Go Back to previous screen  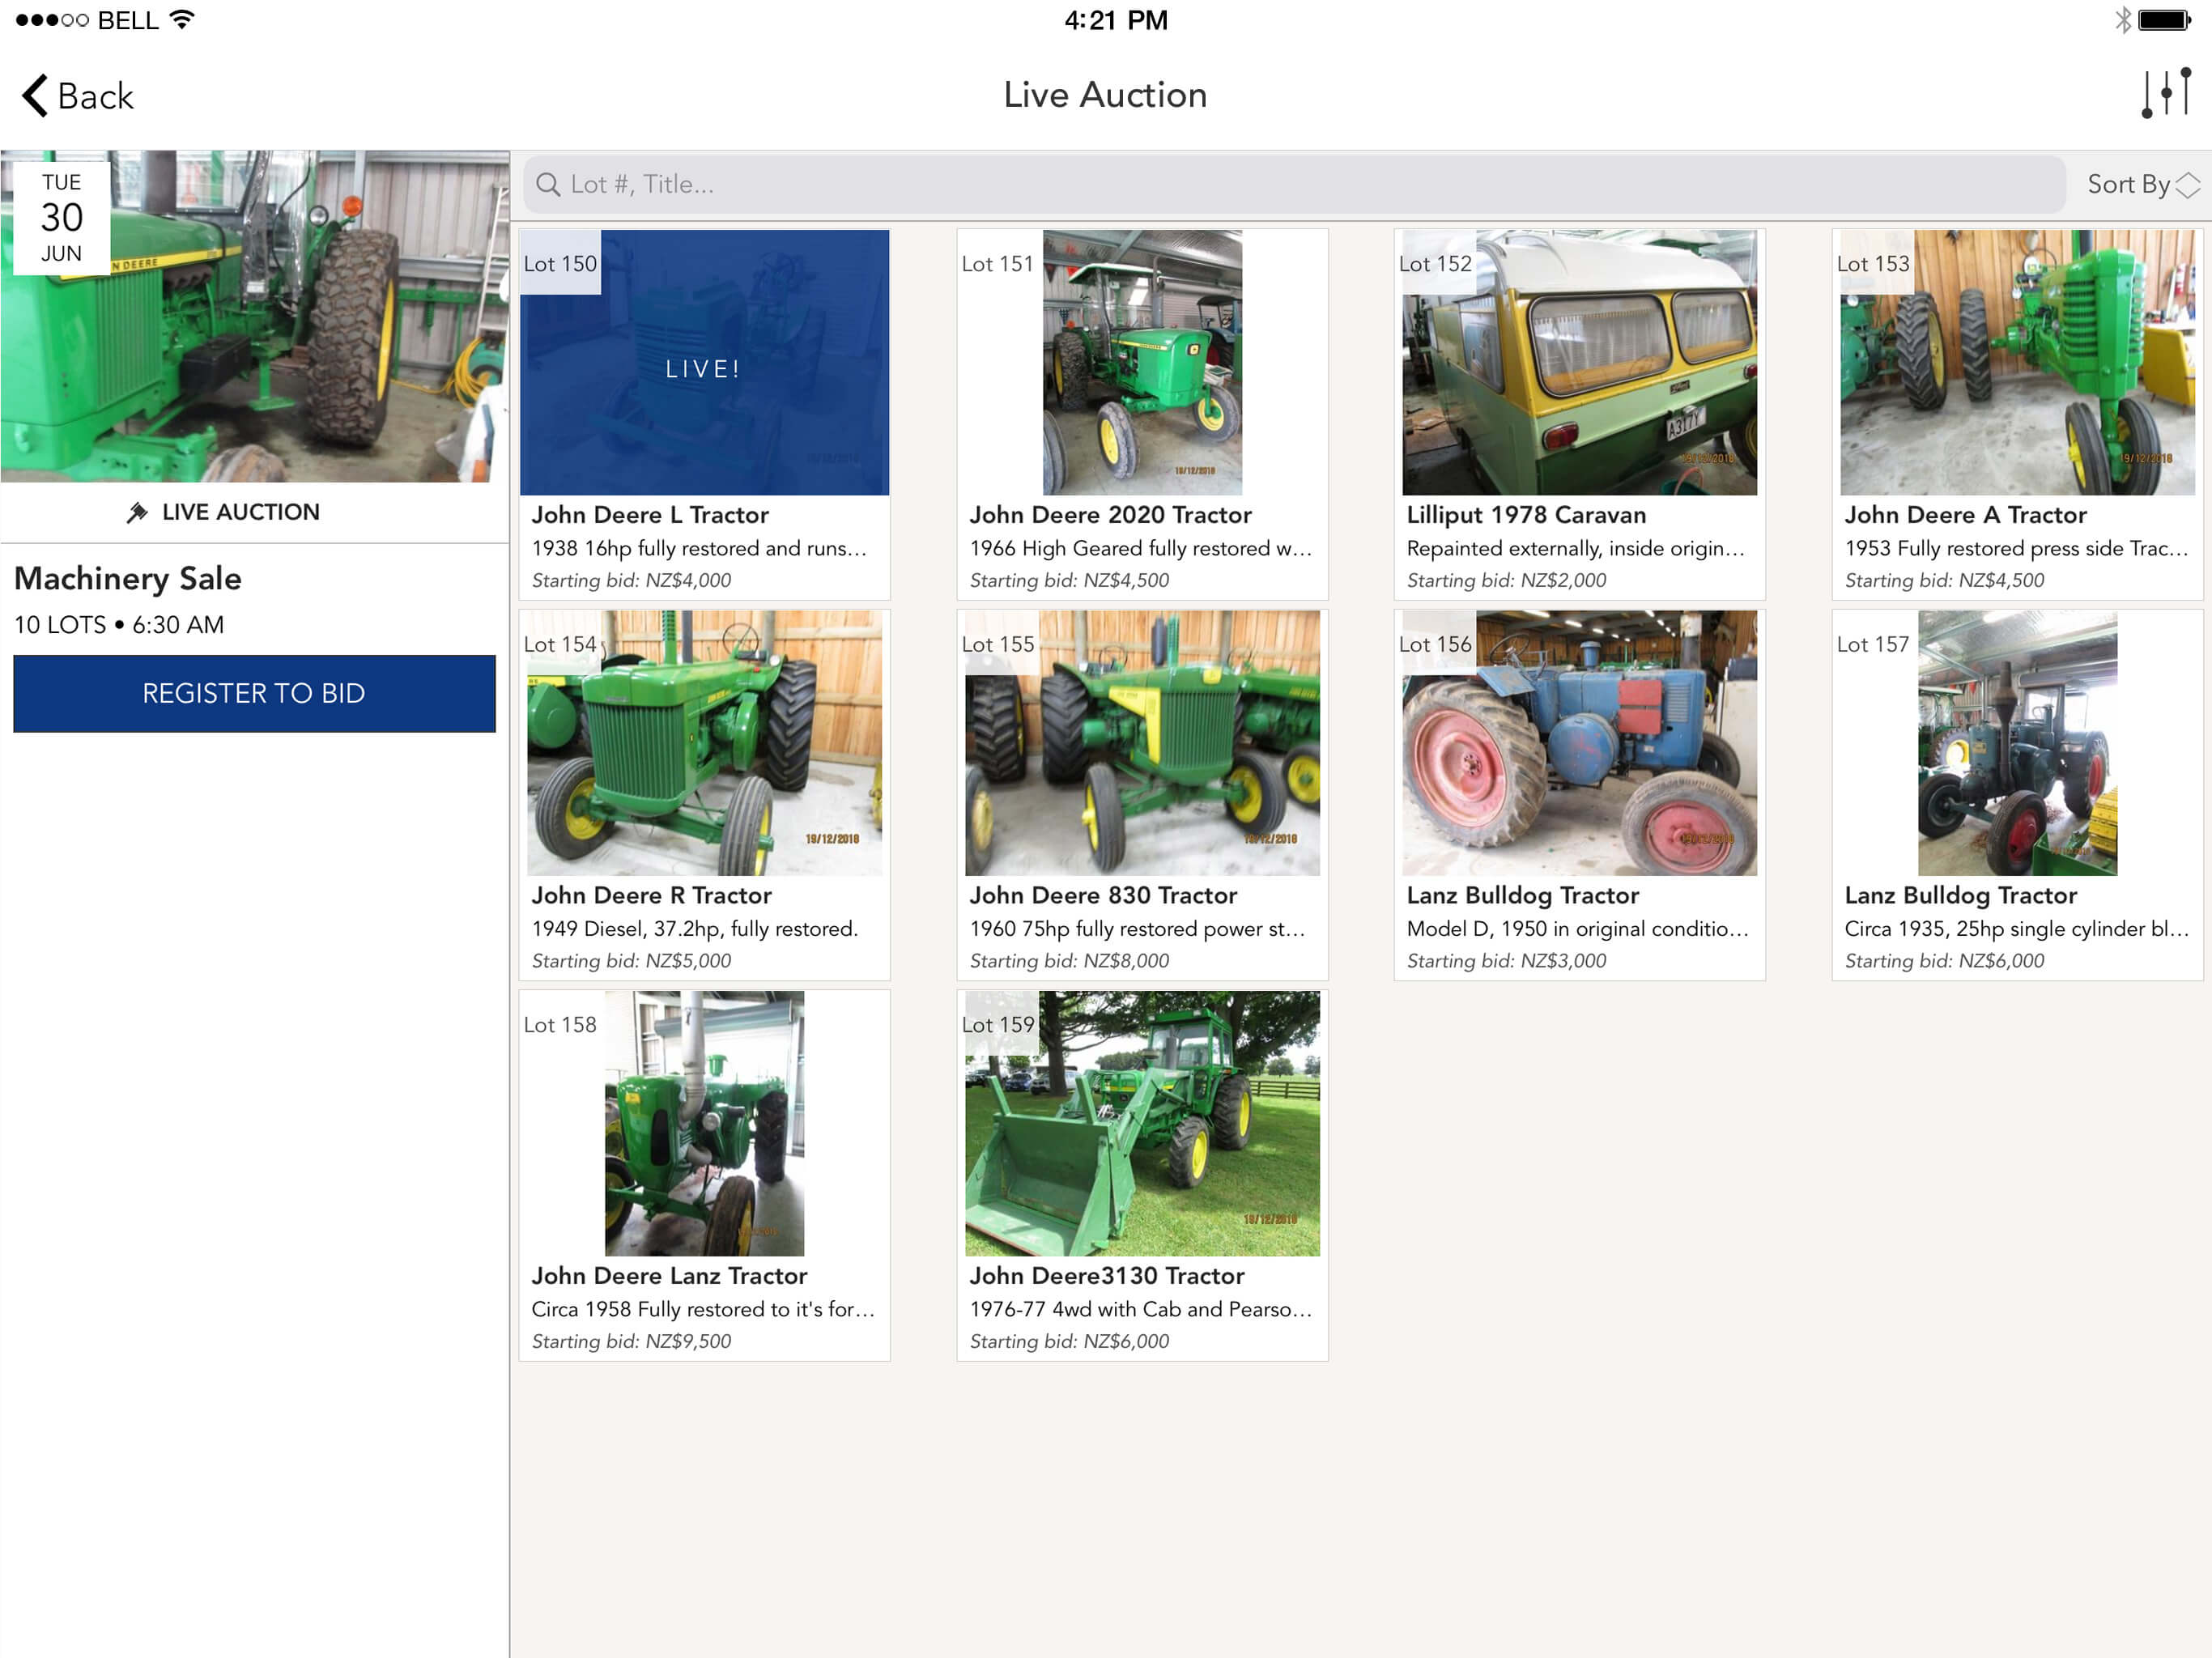tap(78, 96)
